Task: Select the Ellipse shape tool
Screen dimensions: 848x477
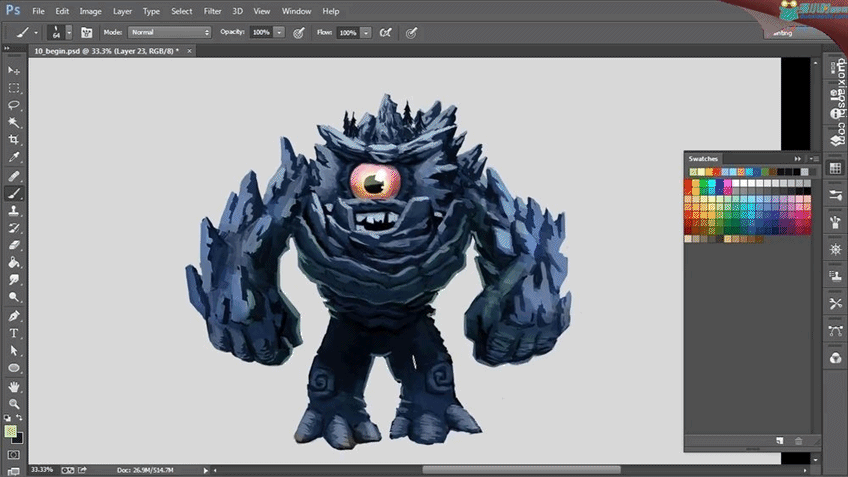Action: (14, 368)
